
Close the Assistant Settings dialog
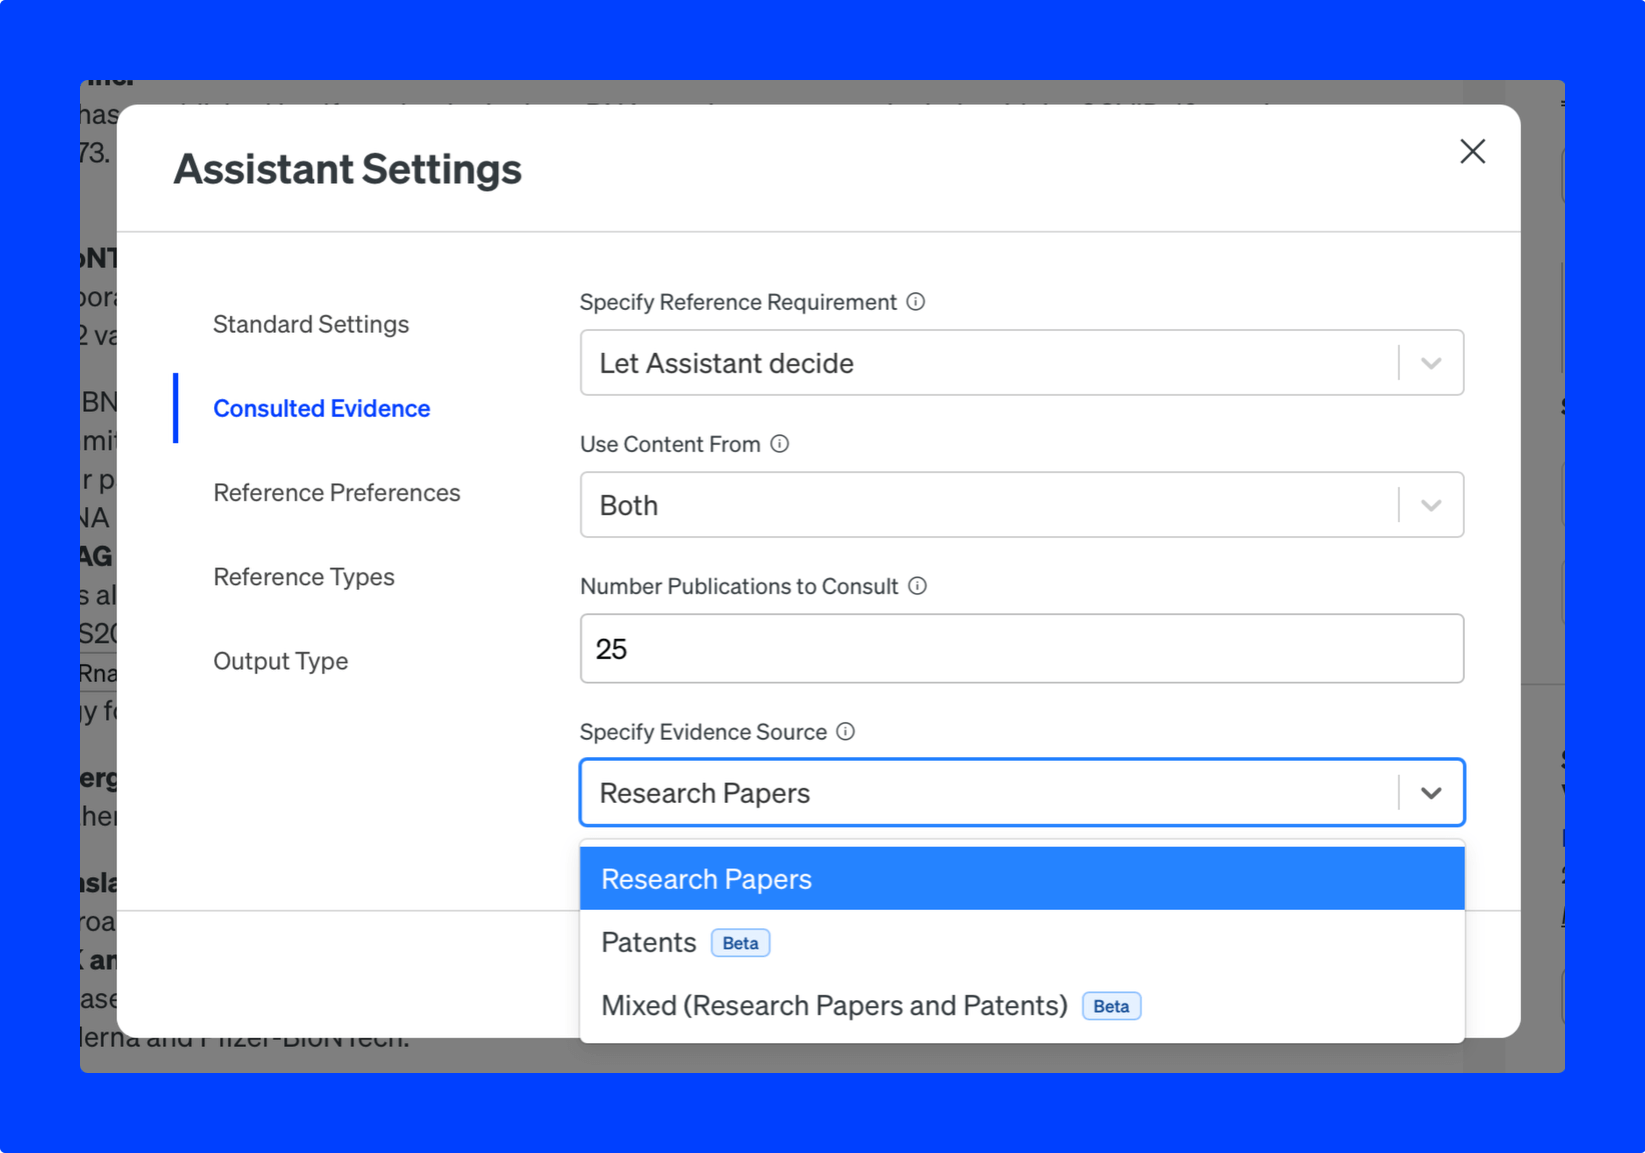click(x=1472, y=152)
